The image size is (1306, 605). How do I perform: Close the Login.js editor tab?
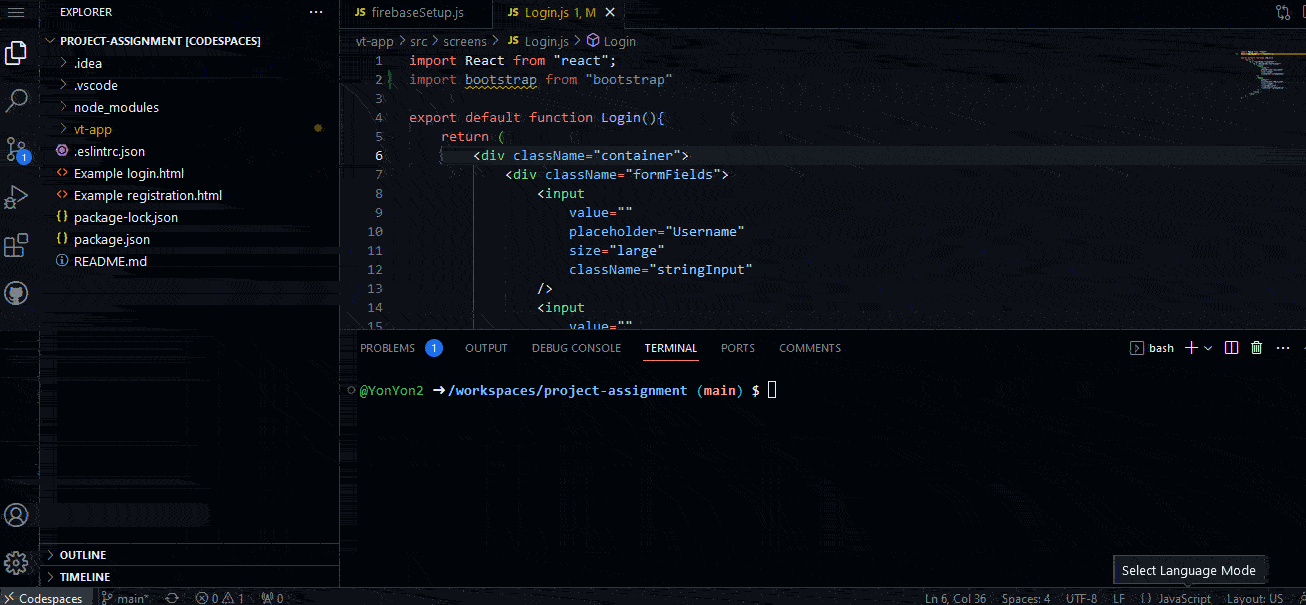pyautogui.click(x=611, y=13)
